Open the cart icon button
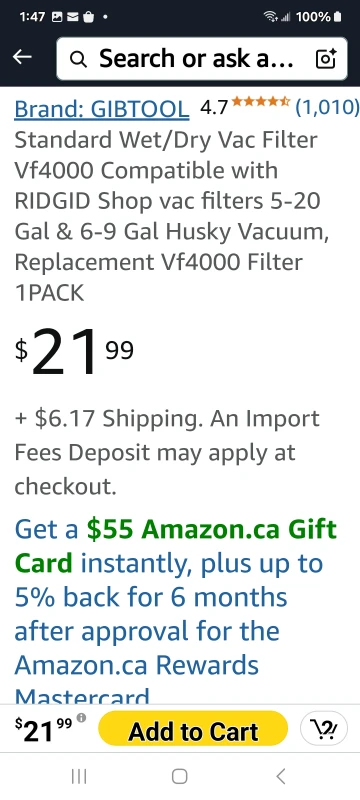360x800 pixels. pos(324,729)
